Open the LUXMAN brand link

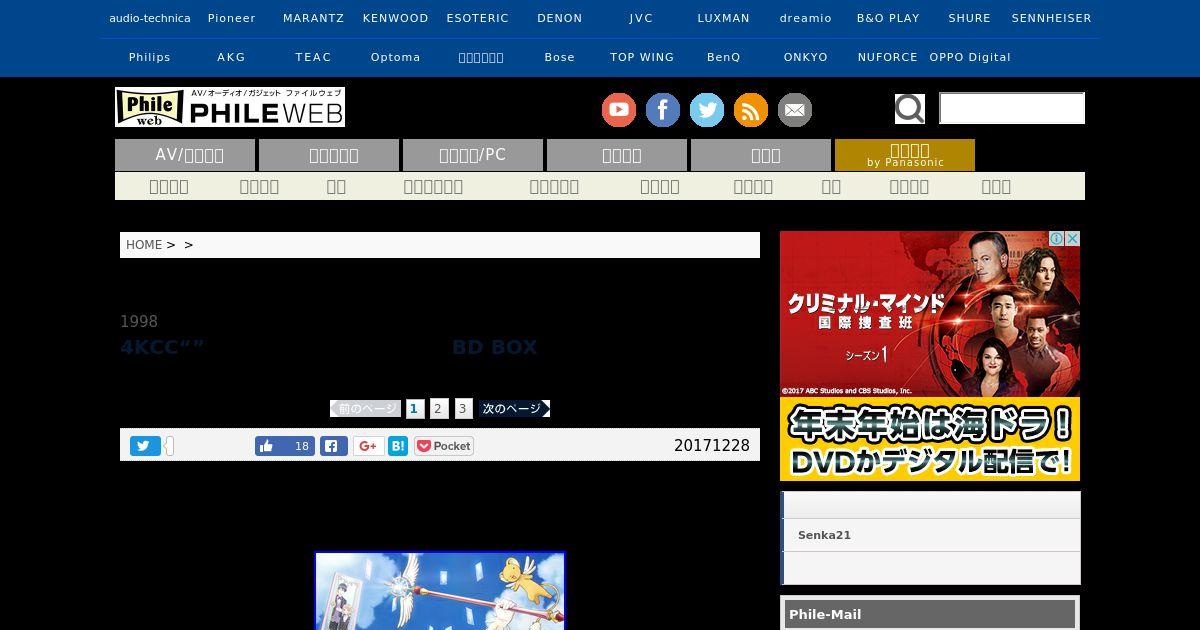click(724, 18)
